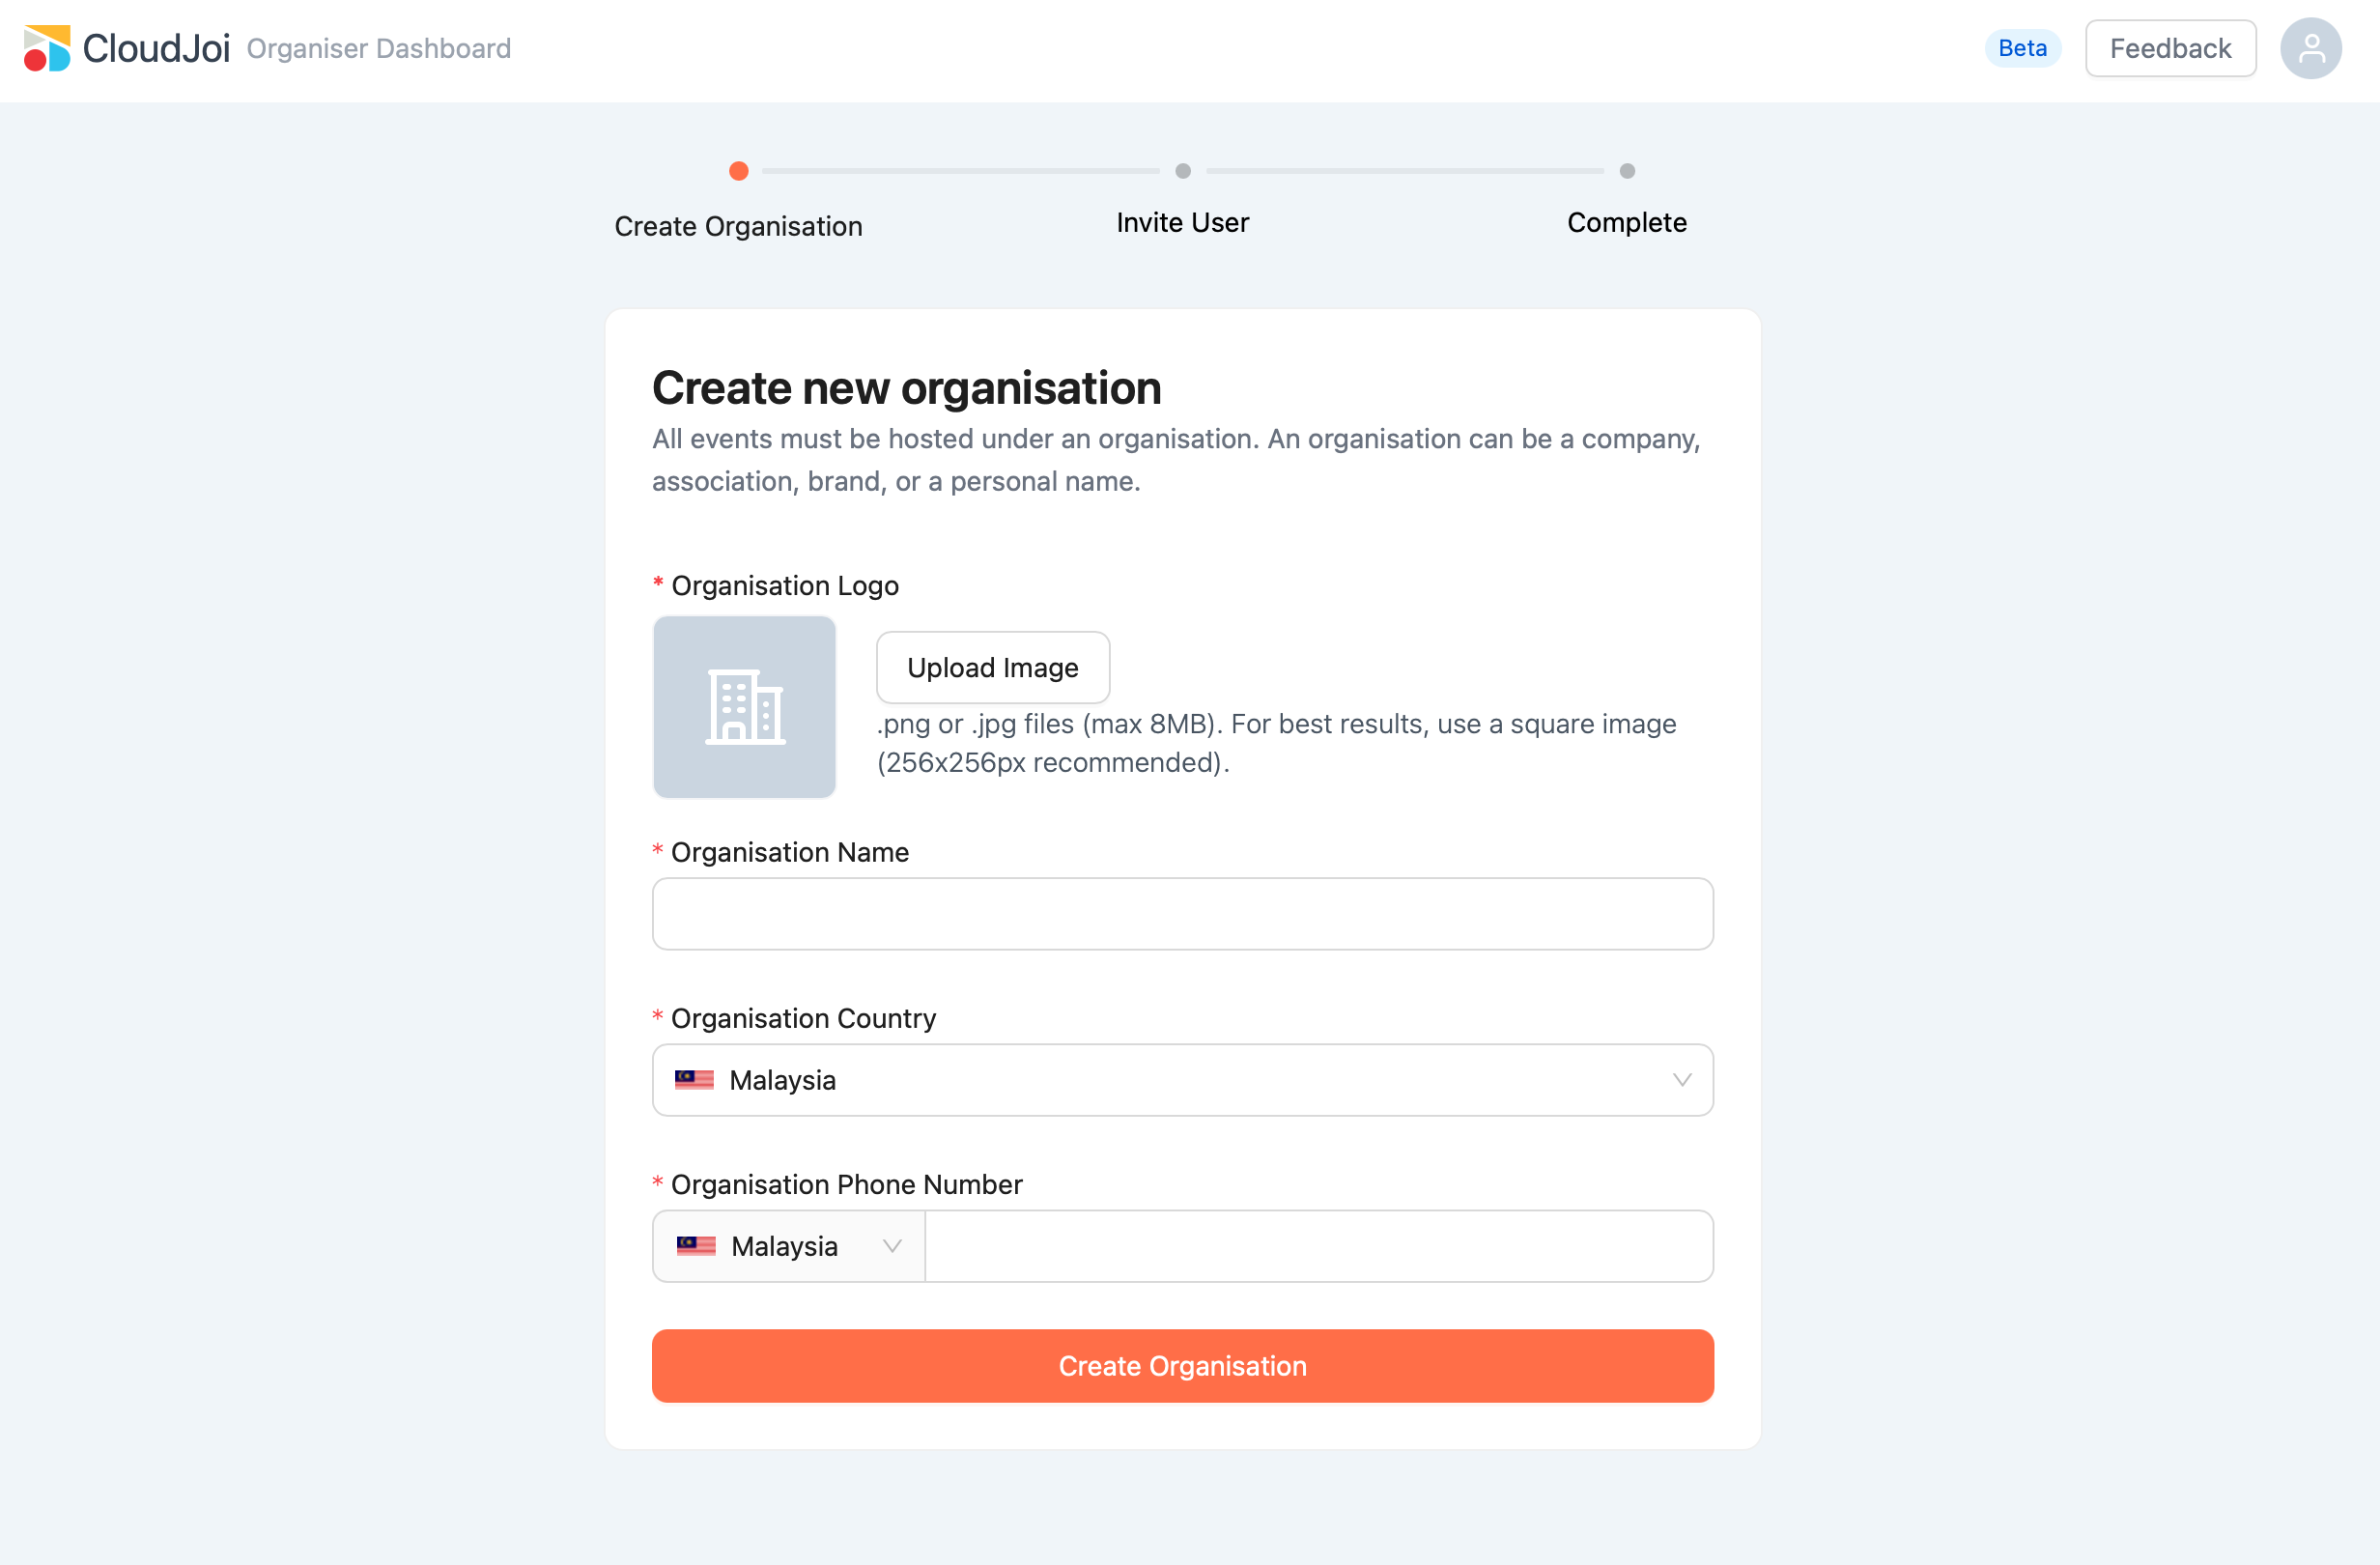The height and width of the screenshot is (1565, 2380).
Task: Expand the Organisation Country dropdown chevron
Action: click(1681, 1079)
